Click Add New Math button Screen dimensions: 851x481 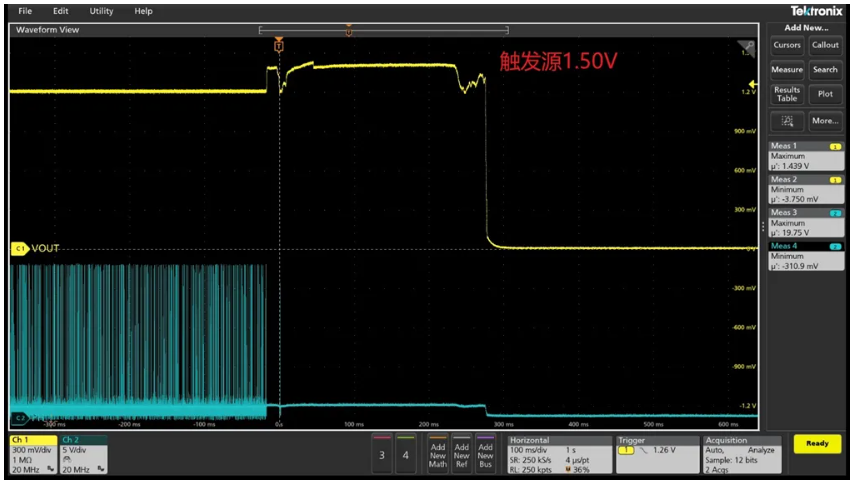pyautogui.click(x=437, y=455)
